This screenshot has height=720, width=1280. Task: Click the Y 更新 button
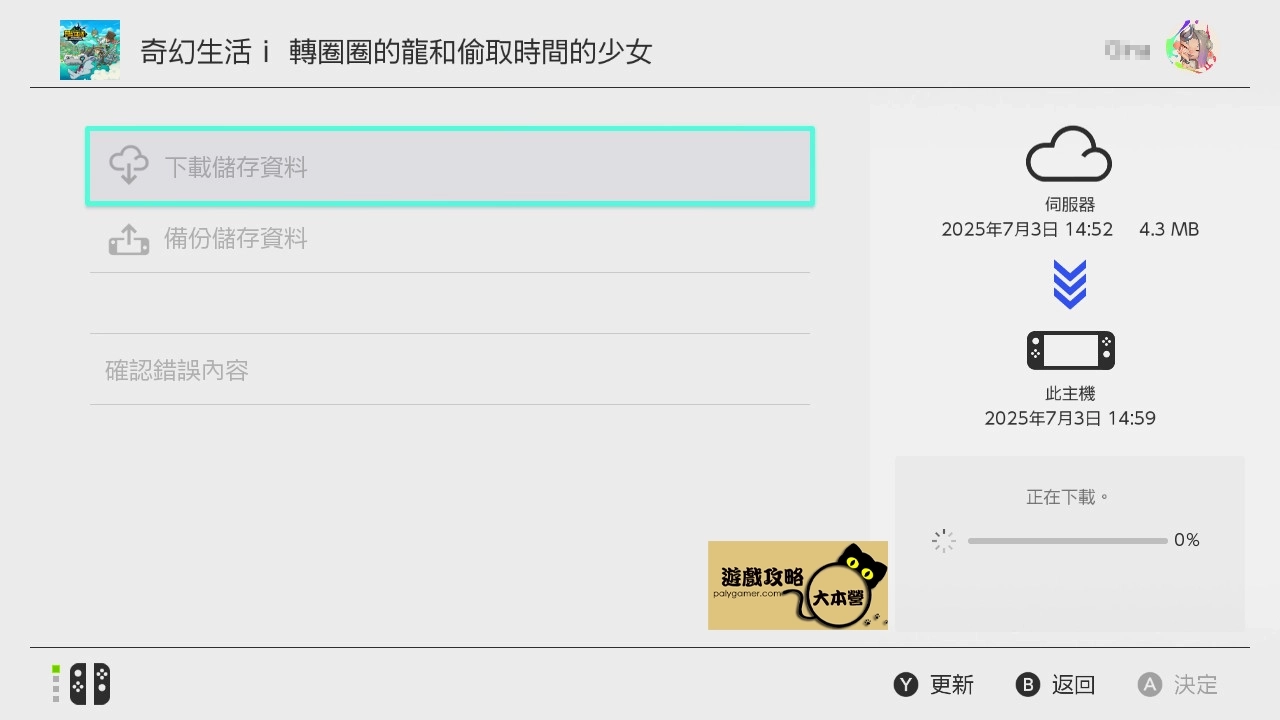point(934,685)
